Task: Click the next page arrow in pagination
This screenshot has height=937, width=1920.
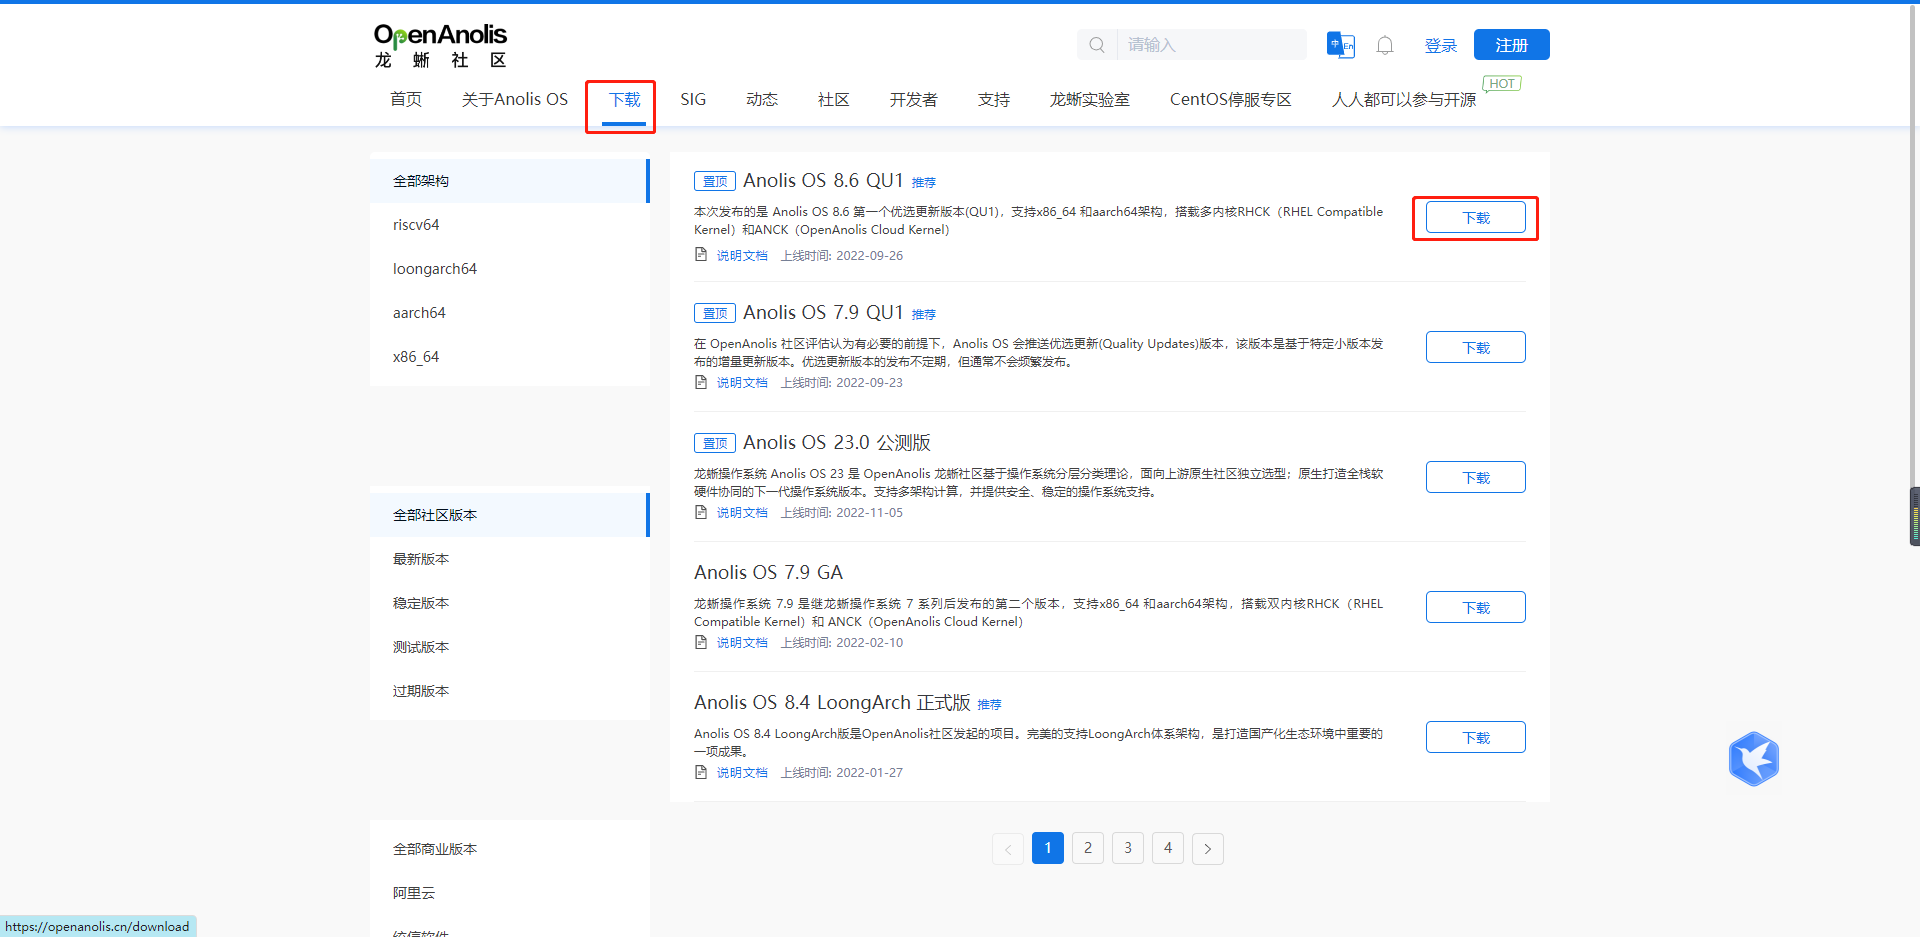Action: click(x=1207, y=848)
